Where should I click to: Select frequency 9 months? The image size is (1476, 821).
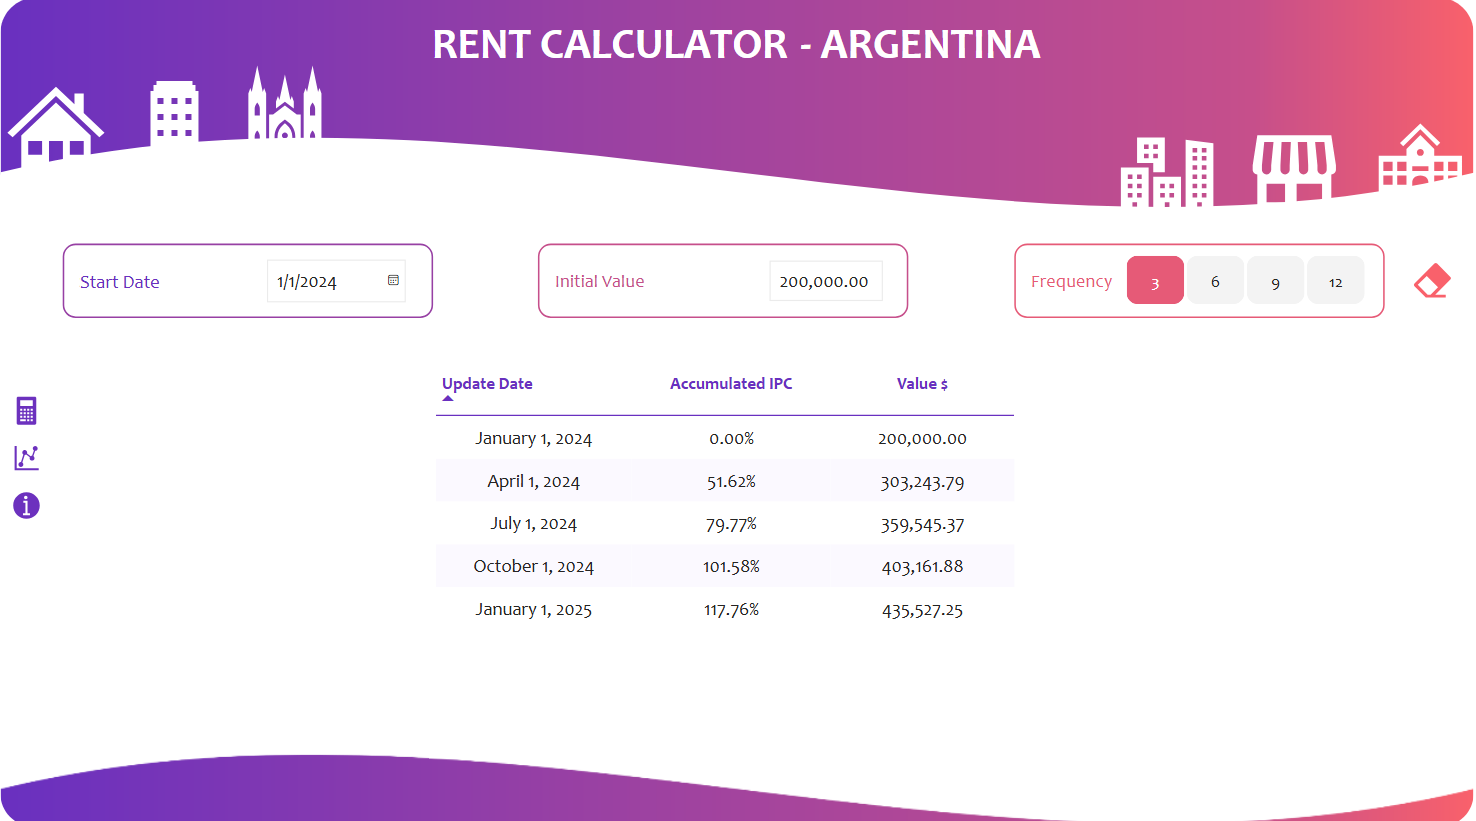coord(1275,281)
